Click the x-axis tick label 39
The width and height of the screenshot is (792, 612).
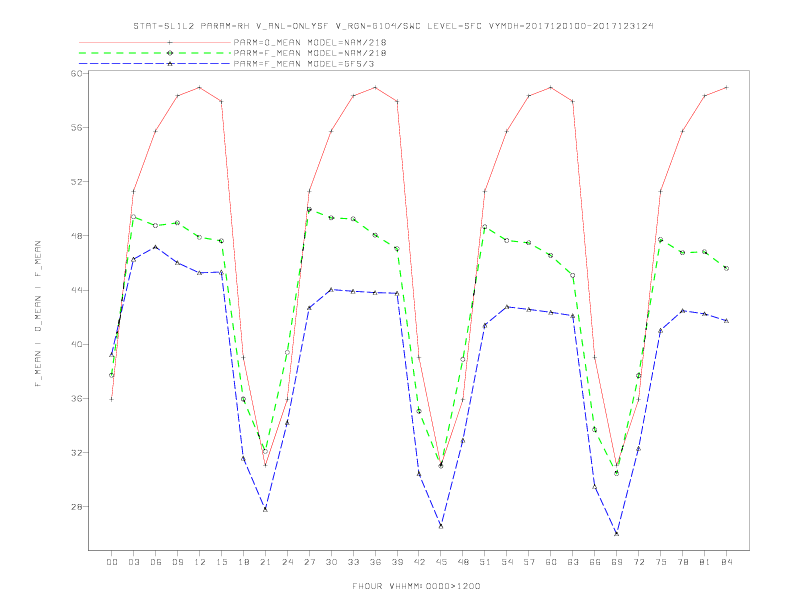tap(397, 562)
